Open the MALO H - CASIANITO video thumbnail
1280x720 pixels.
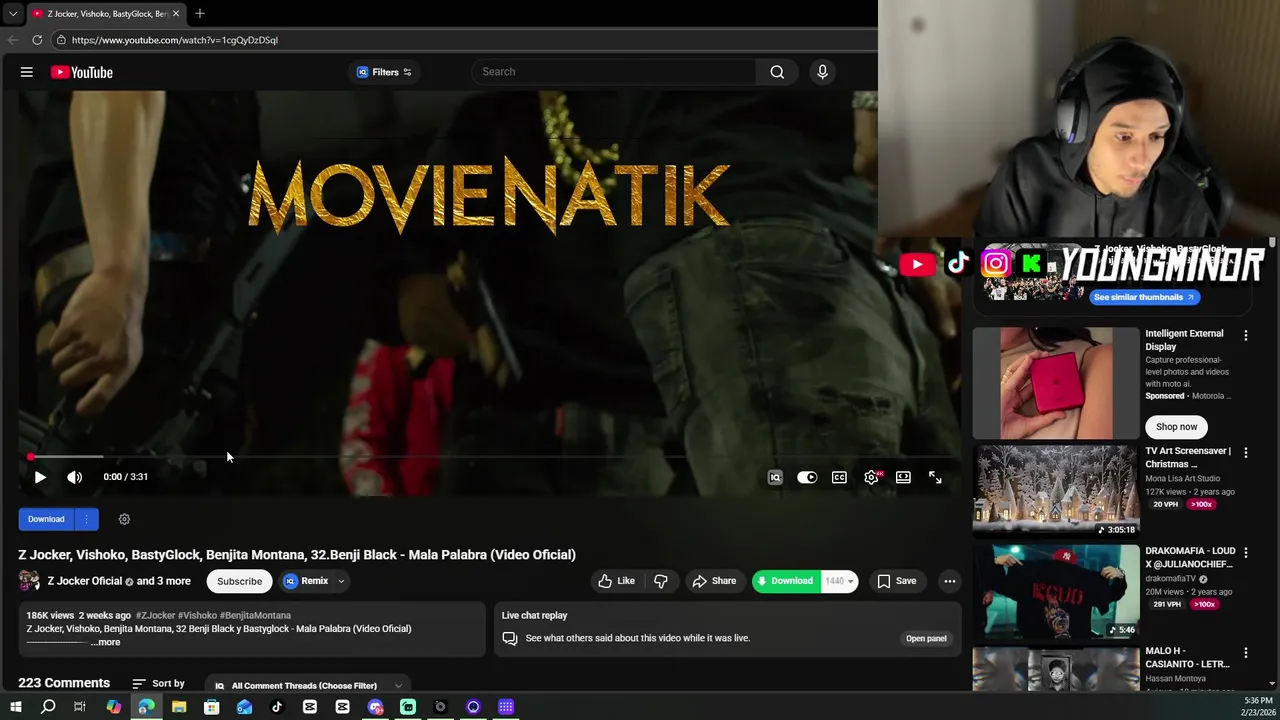click(1056, 668)
